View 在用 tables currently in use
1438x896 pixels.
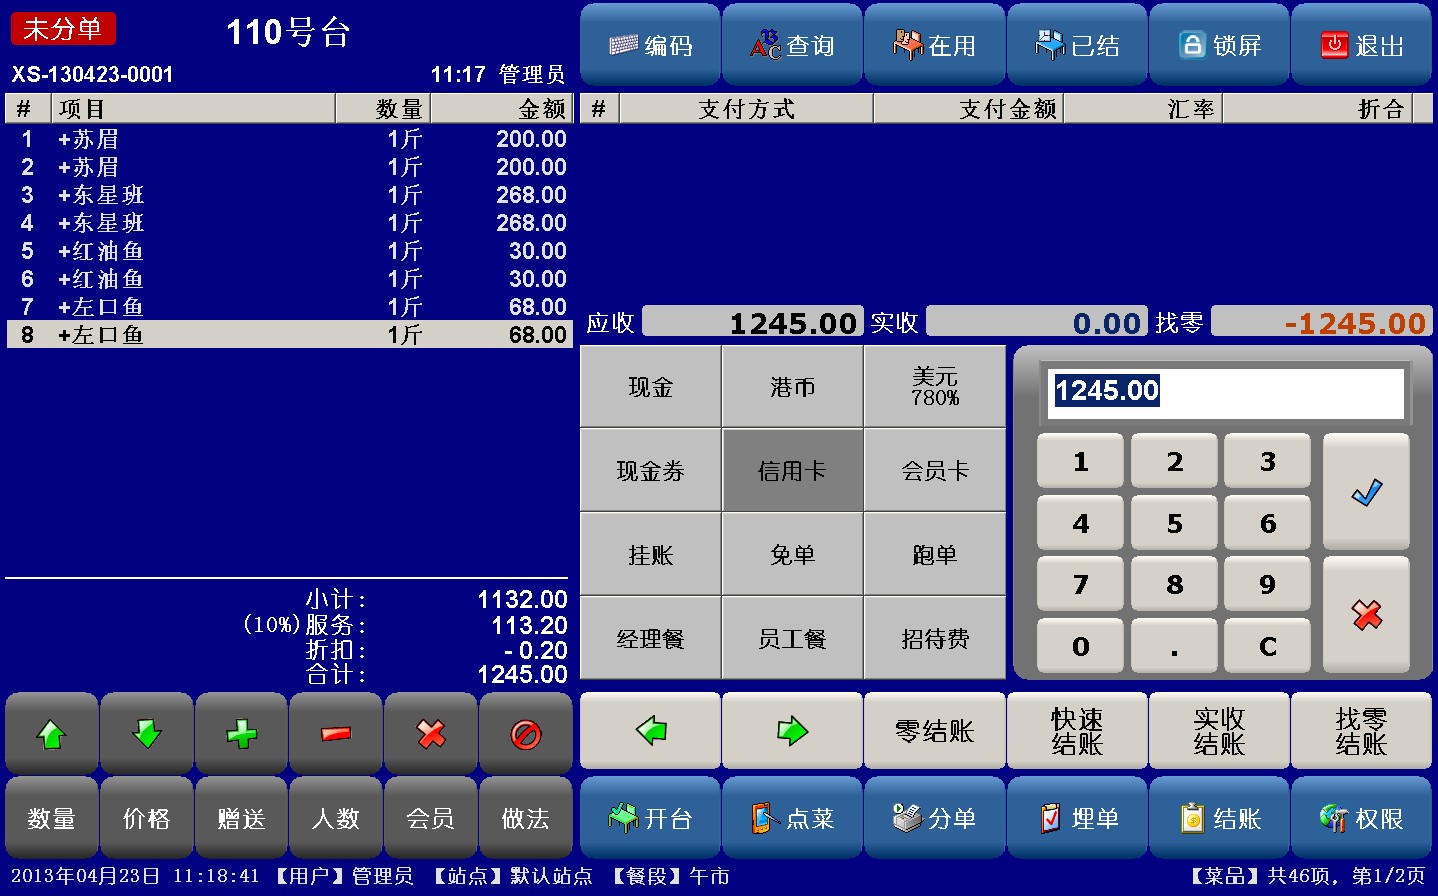pyautogui.click(x=934, y=44)
